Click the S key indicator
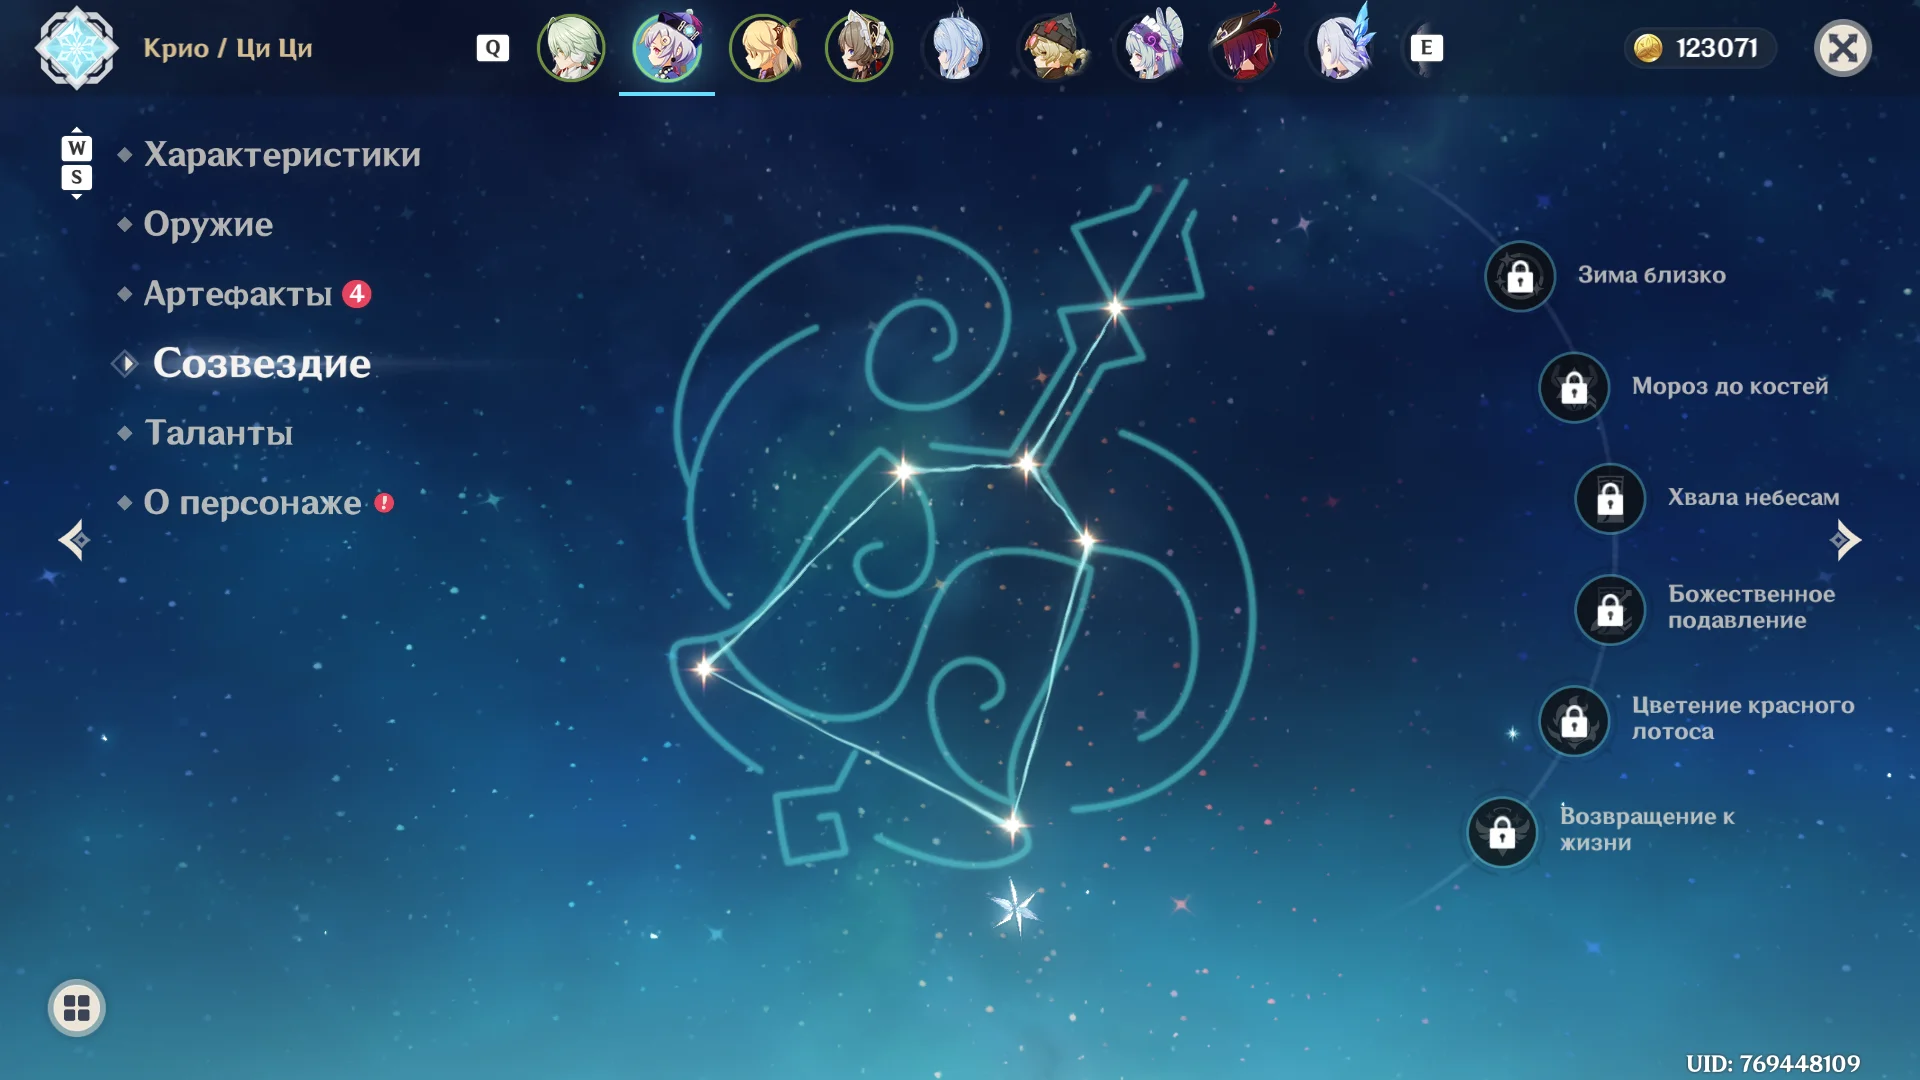The height and width of the screenshot is (1080, 1920). (x=77, y=177)
